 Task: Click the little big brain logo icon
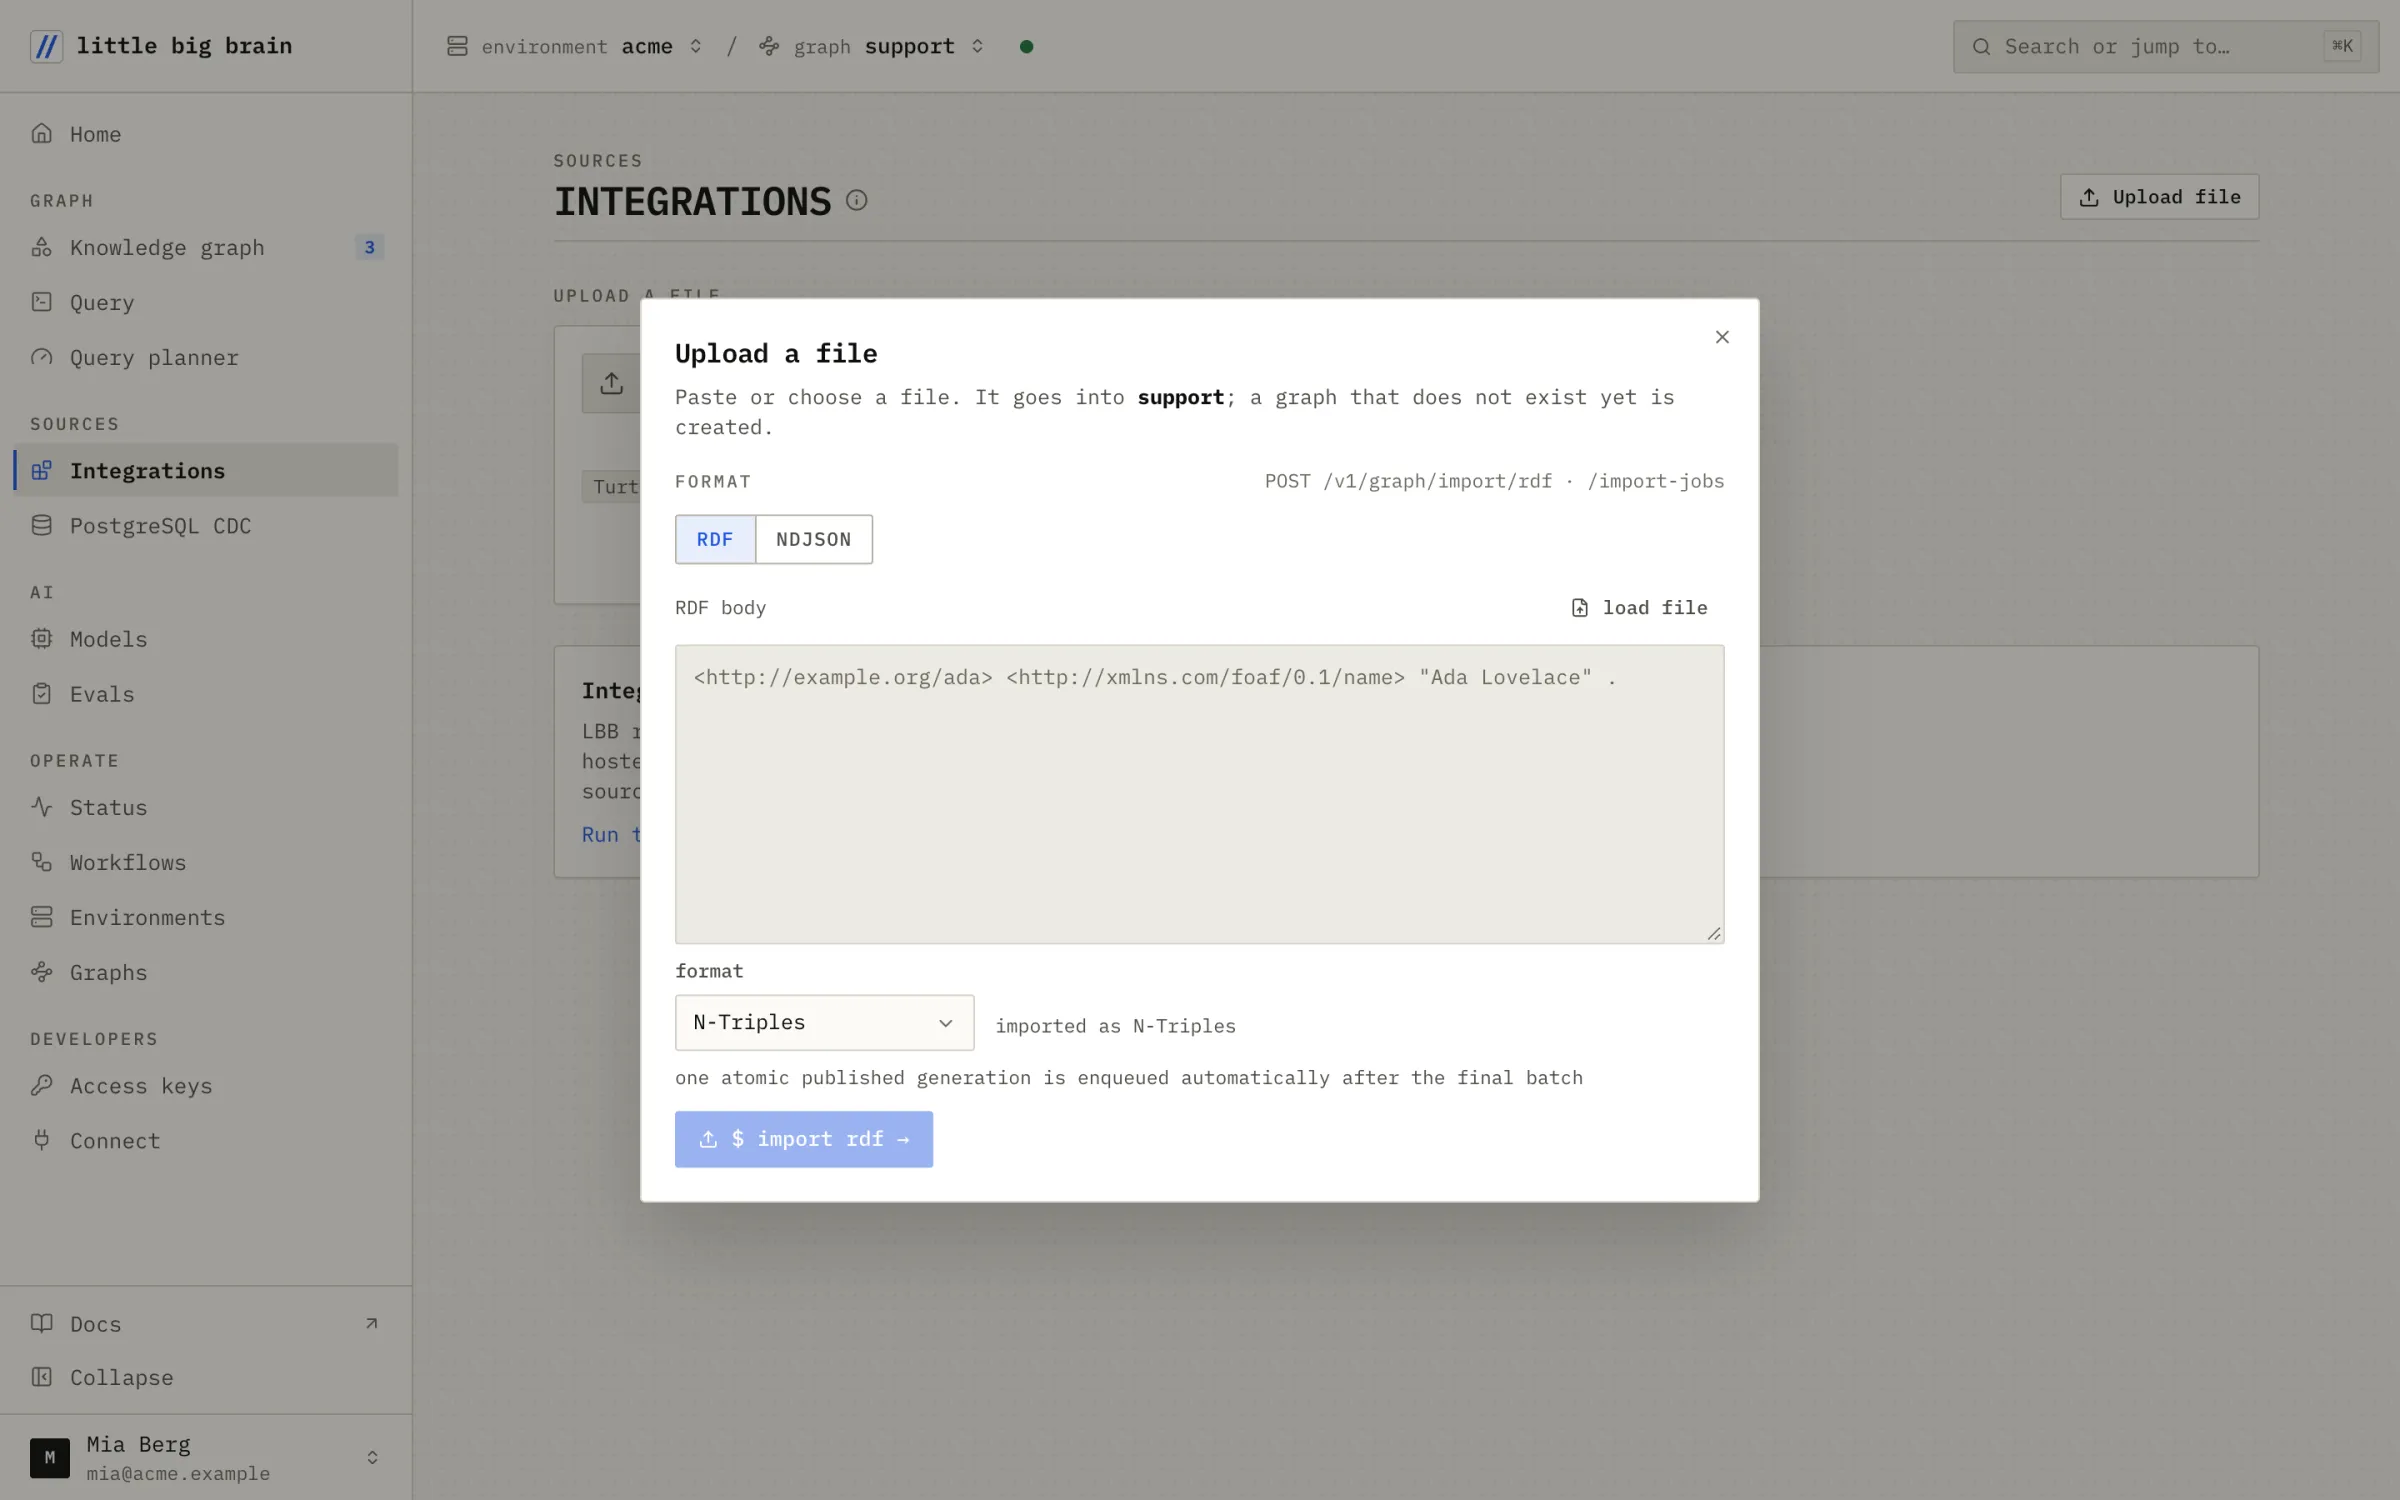pyautogui.click(x=46, y=46)
